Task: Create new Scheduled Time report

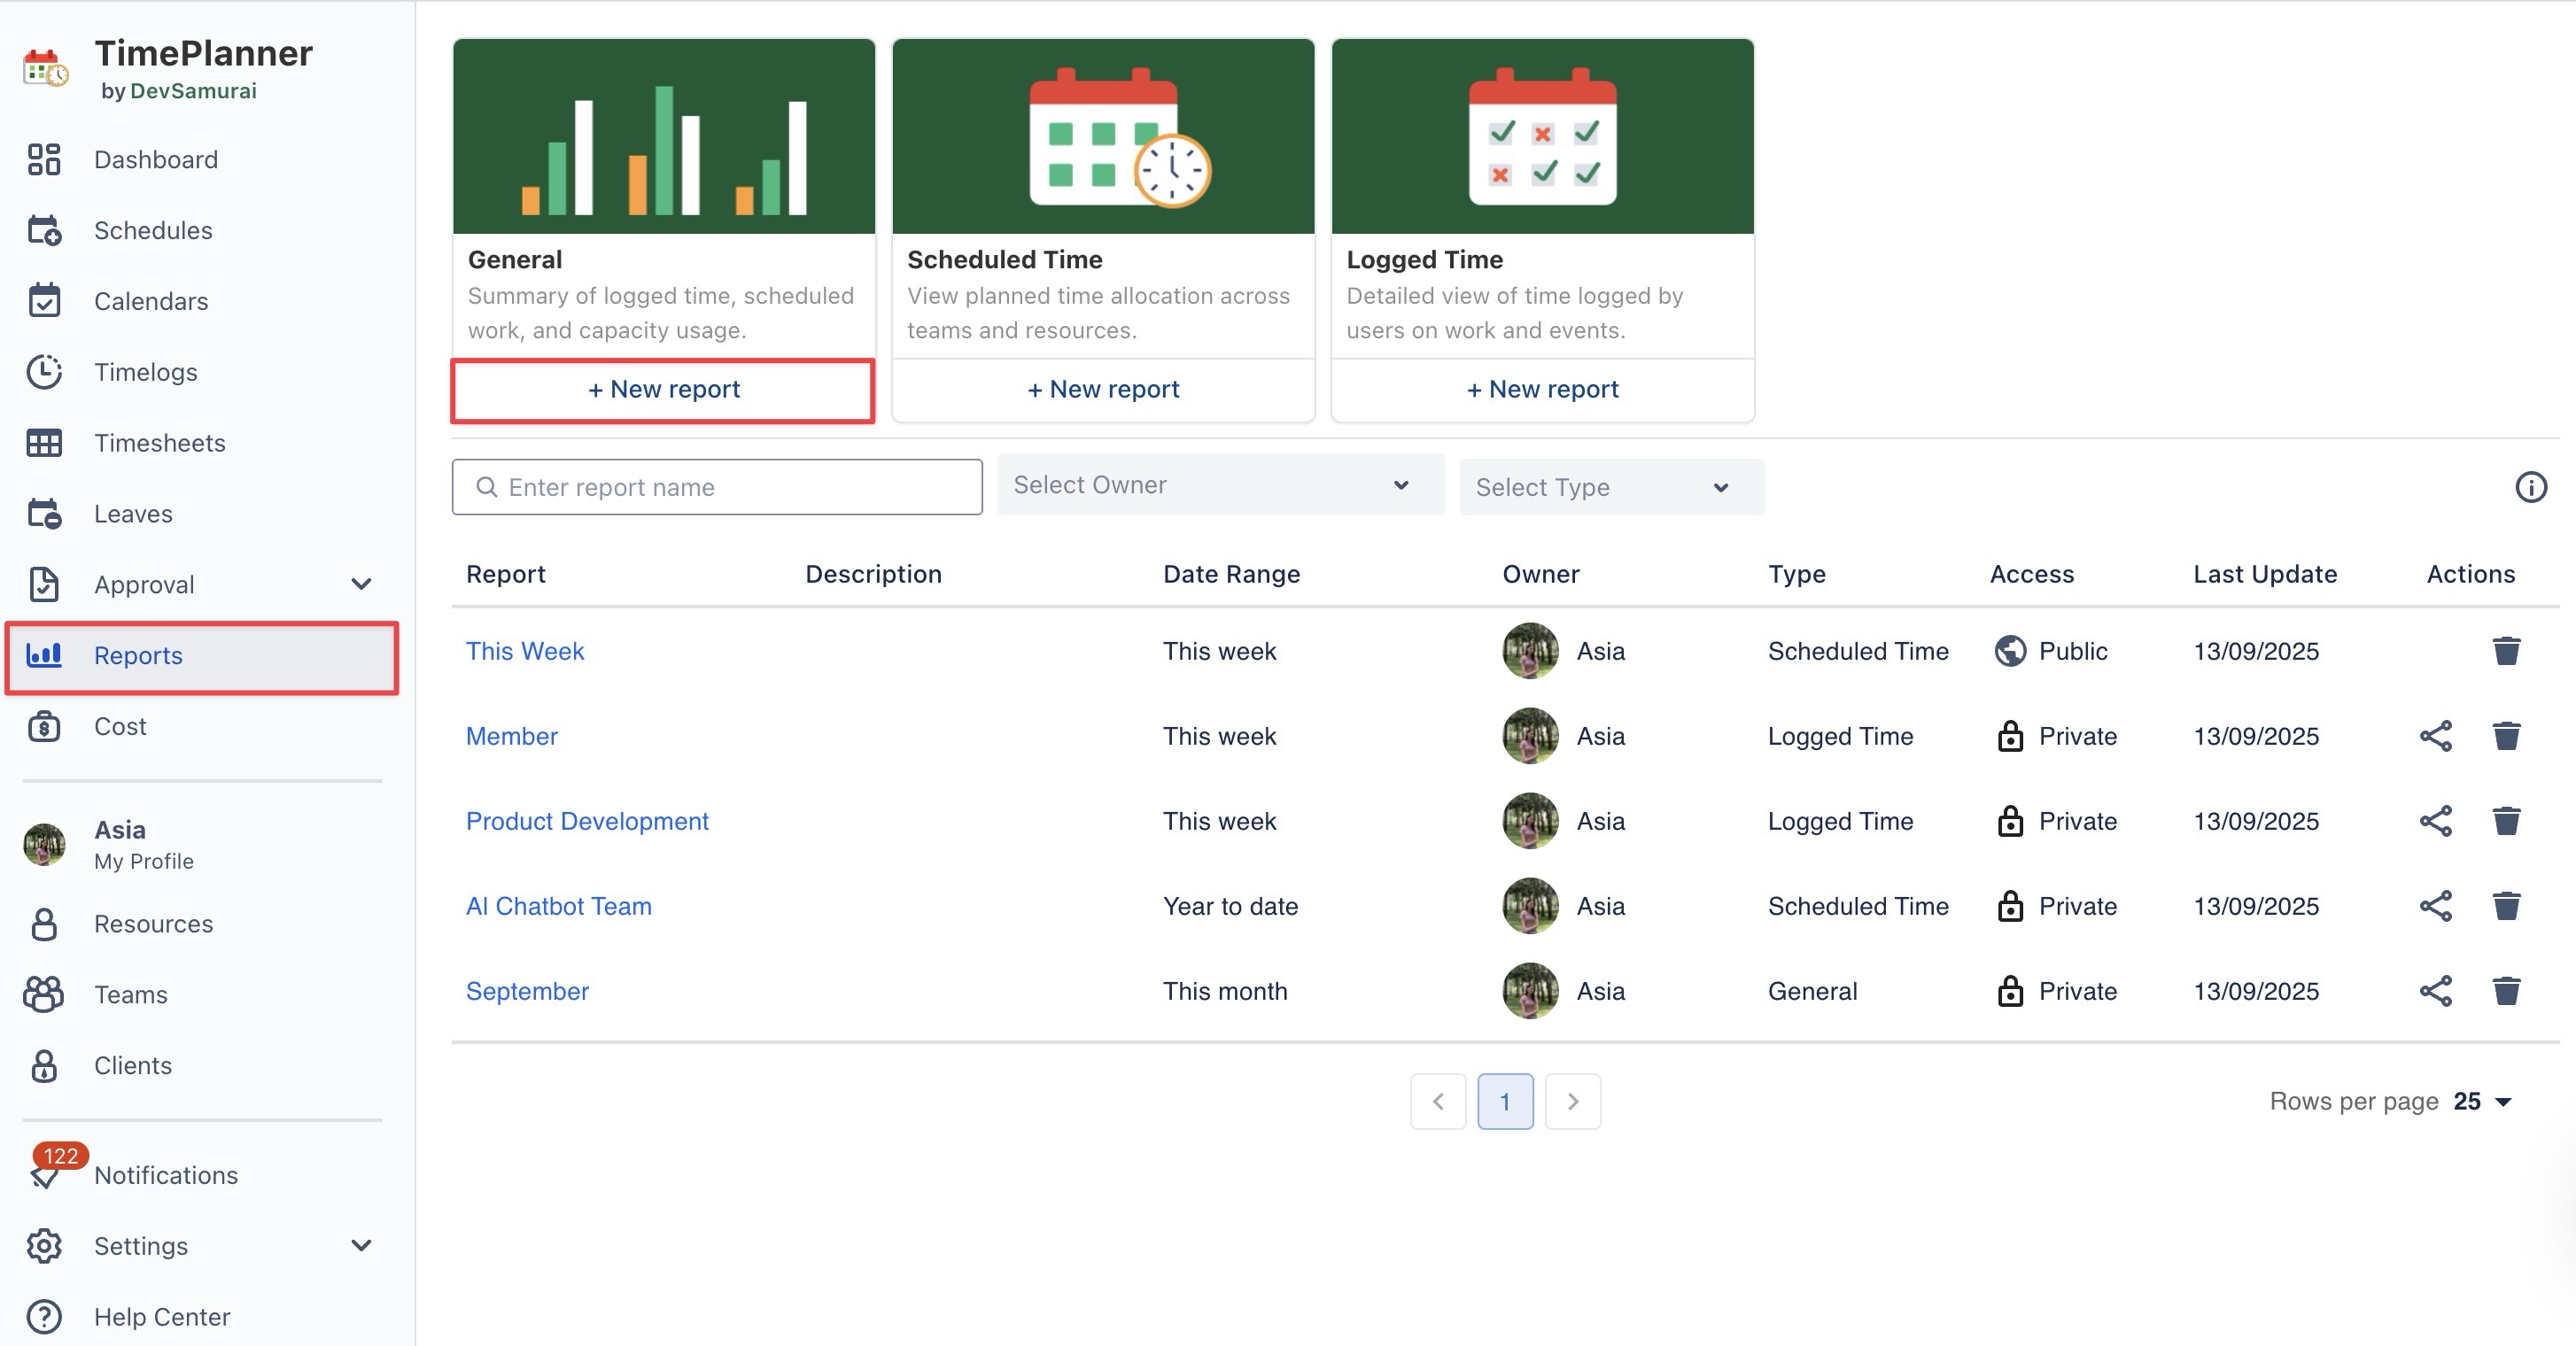Action: point(1102,389)
